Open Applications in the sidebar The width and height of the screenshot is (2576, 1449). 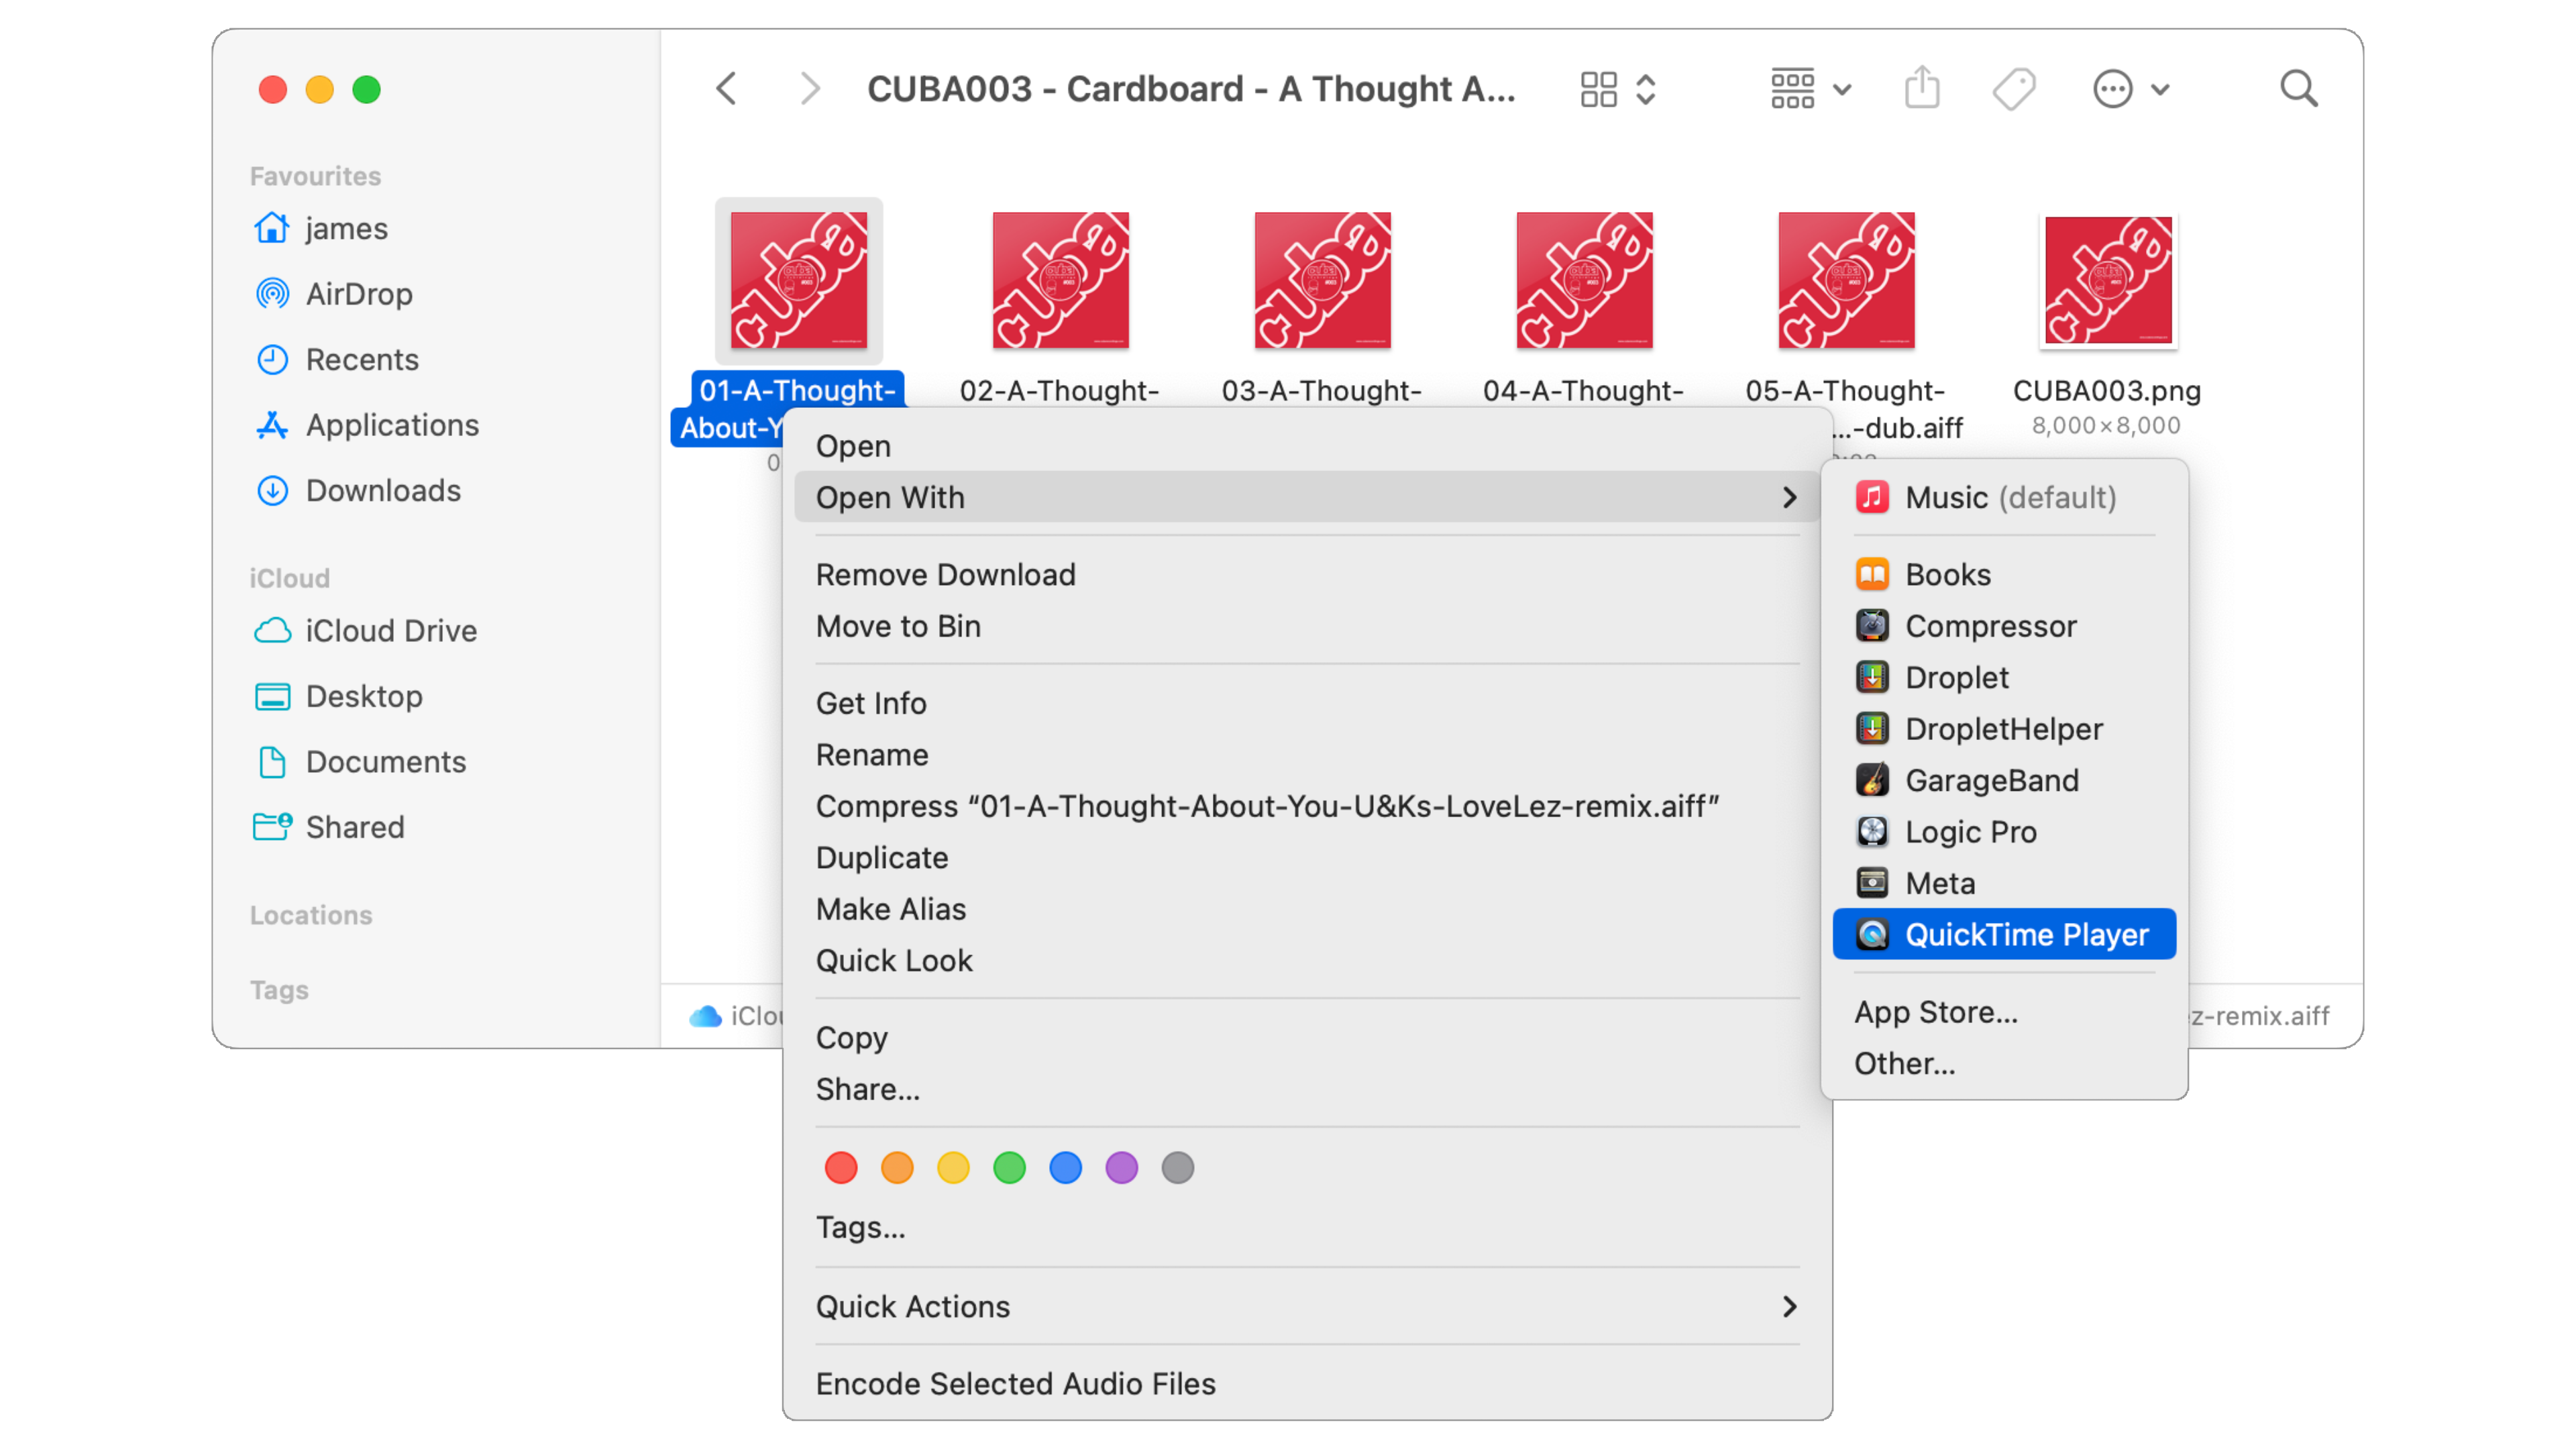(x=367, y=425)
